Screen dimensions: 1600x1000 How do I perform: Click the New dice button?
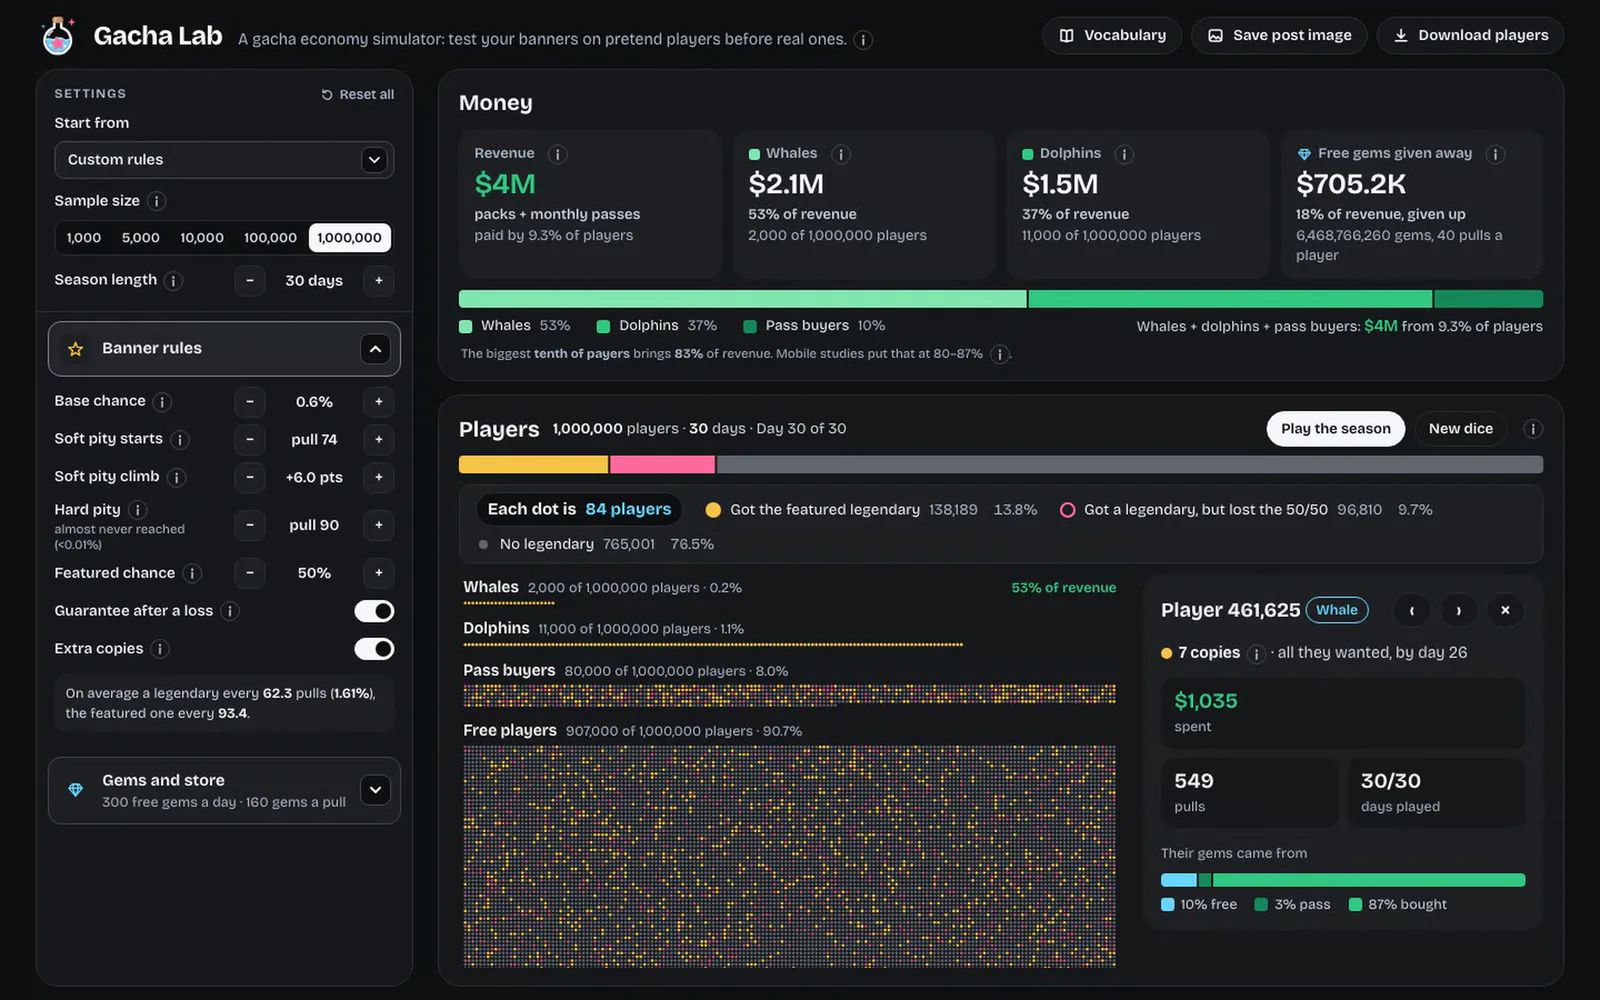(1460, 429)
